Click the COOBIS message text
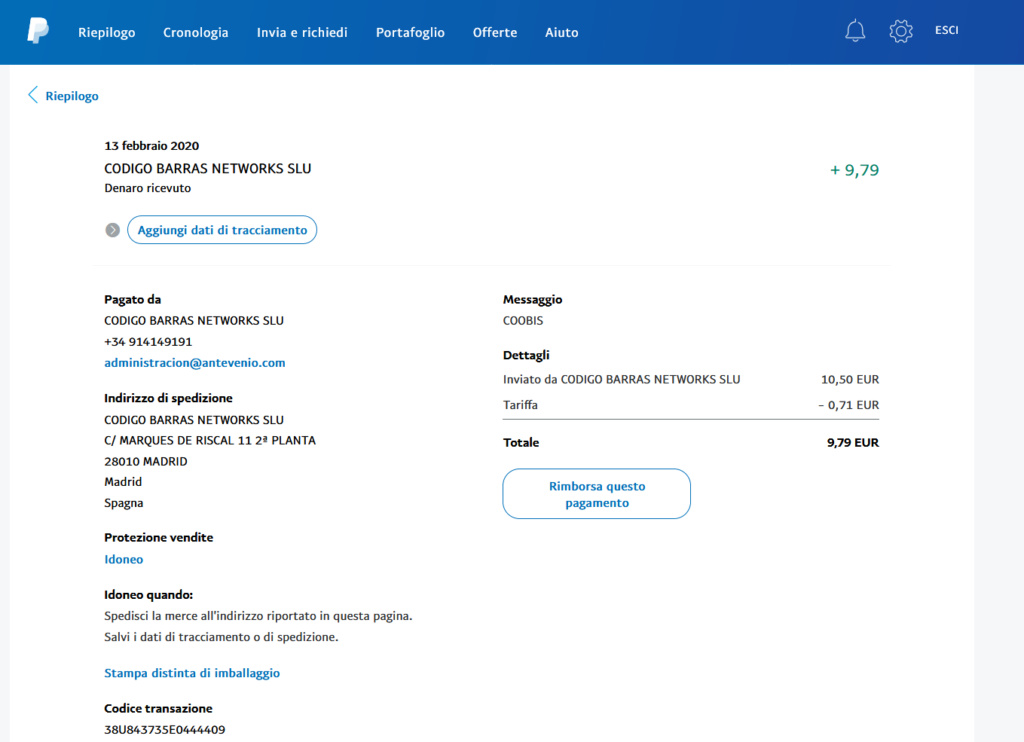The image size is (1024, 742). pyautogui.click(x=523, y=321)
